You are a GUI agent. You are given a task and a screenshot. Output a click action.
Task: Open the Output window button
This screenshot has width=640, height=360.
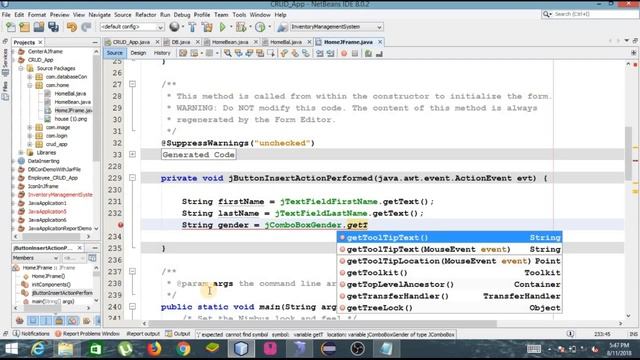click(178, 334)
